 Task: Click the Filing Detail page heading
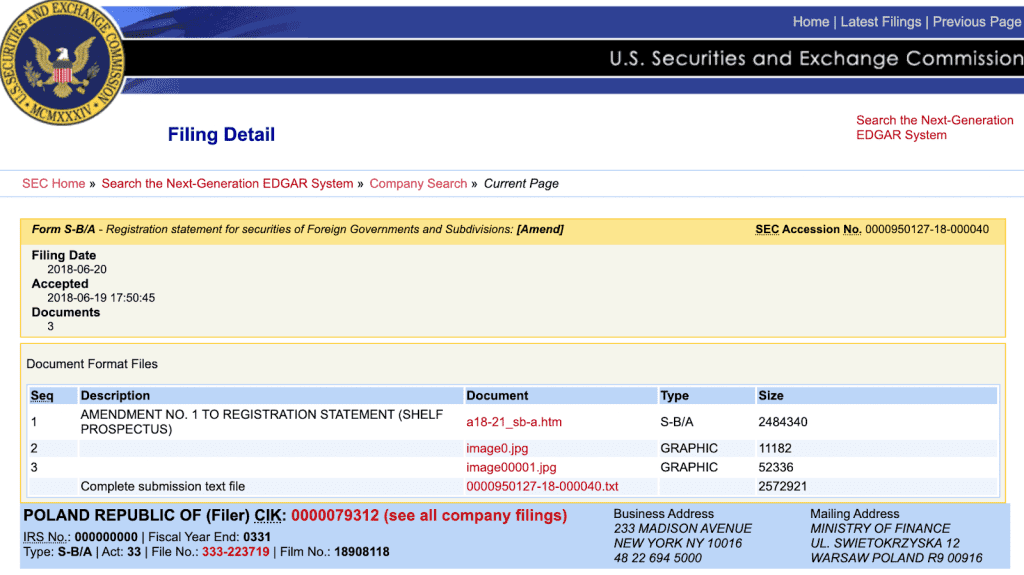coord(221,135)
